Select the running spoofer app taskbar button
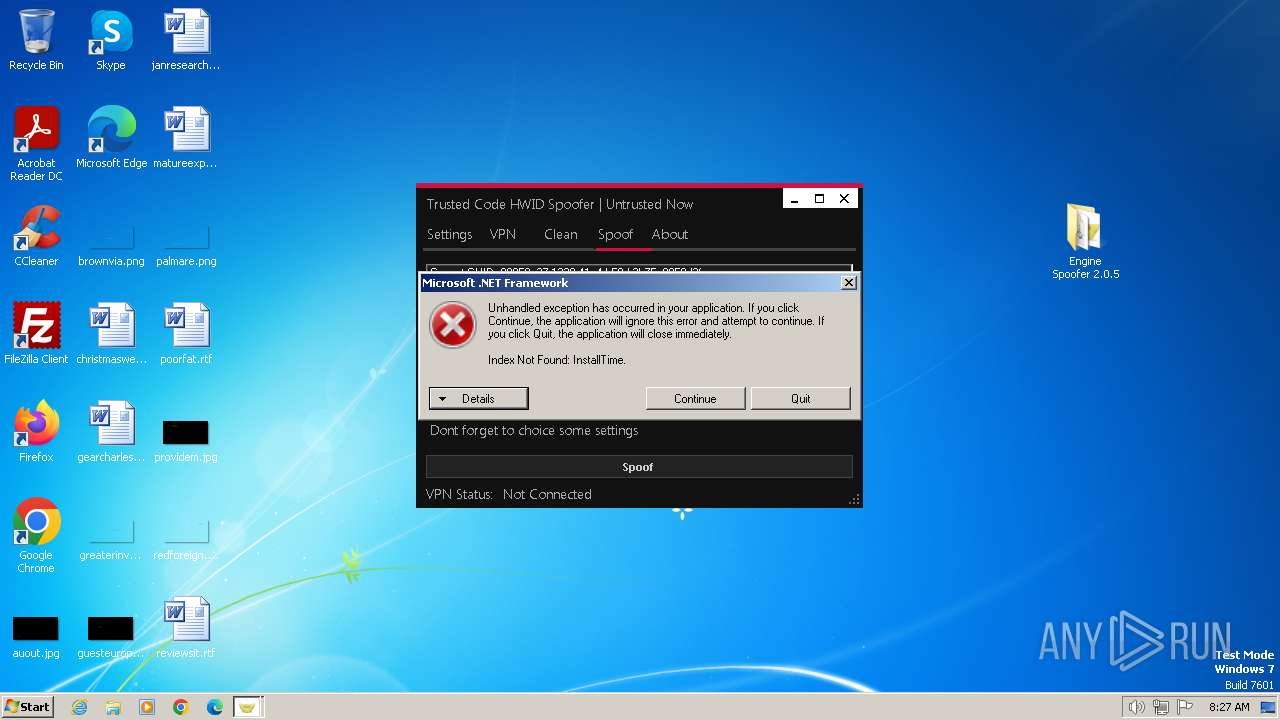 click(248, 707)
